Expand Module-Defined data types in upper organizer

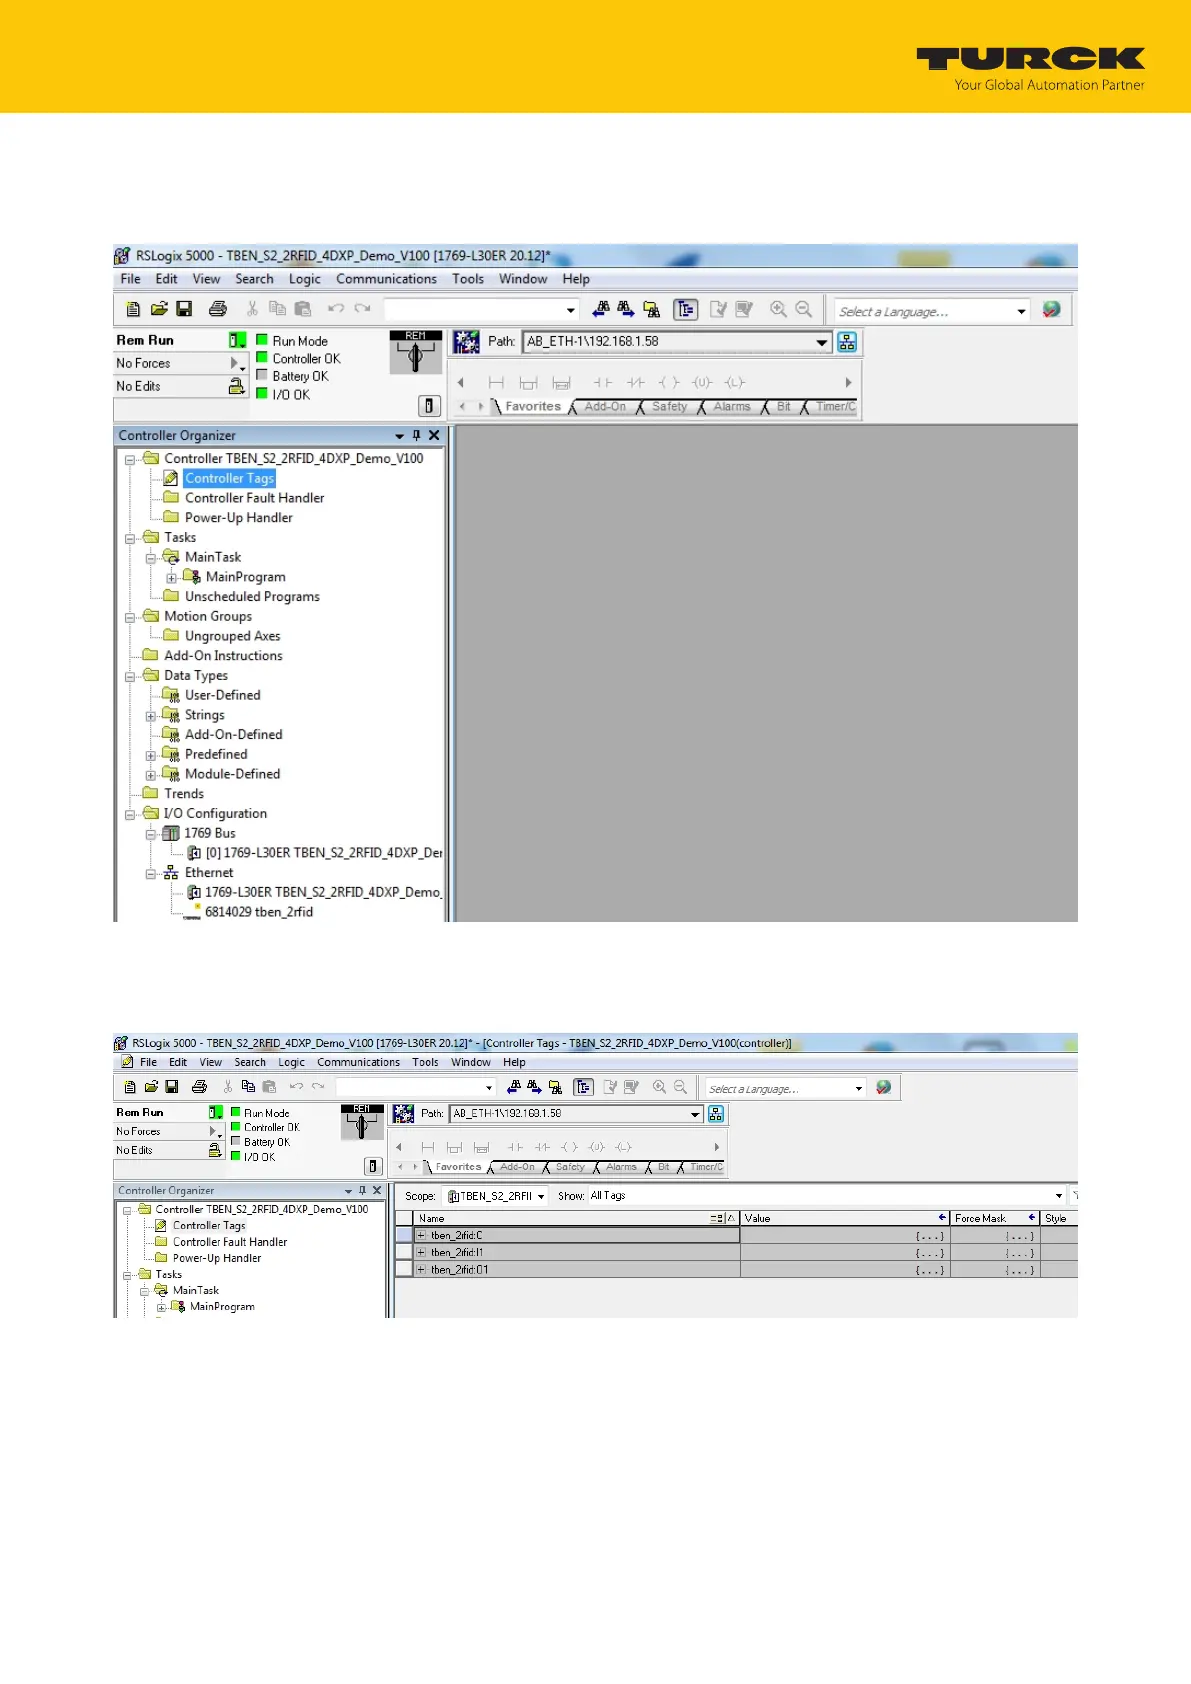coord(151,775)
